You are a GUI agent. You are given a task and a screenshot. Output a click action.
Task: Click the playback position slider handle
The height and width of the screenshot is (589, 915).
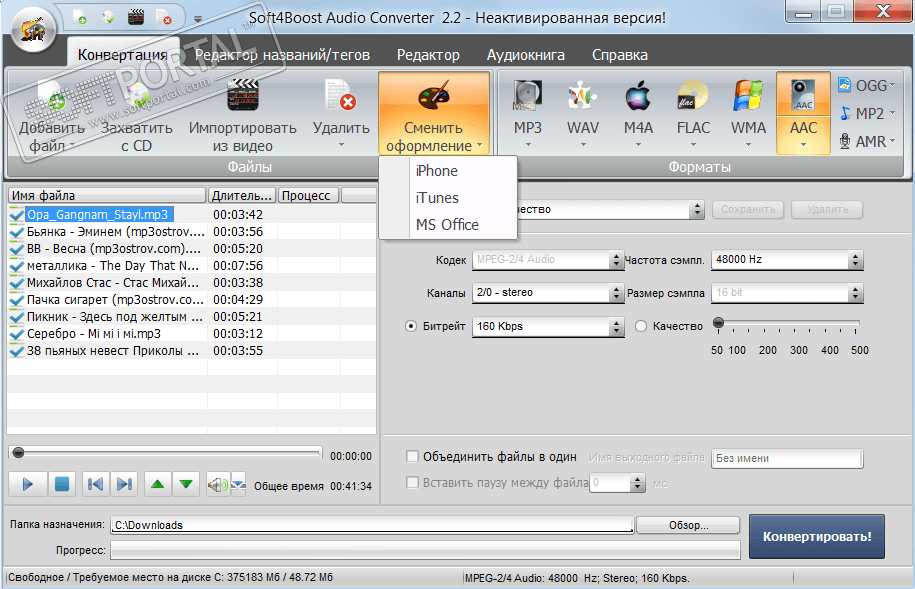coord(19,452)
